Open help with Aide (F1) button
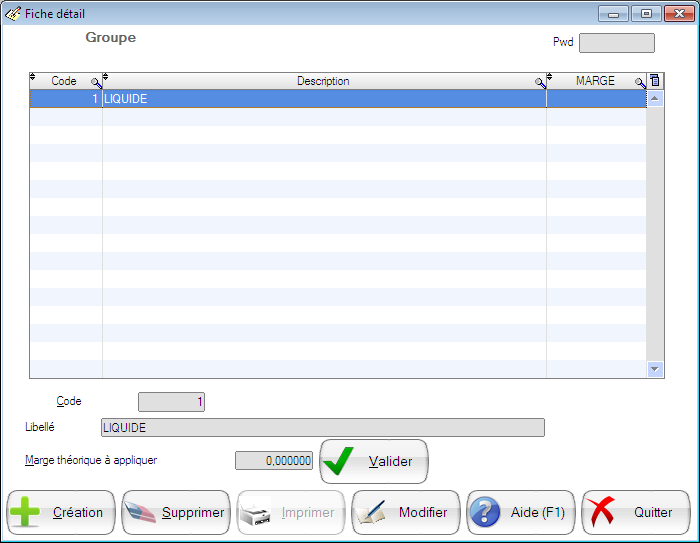 pos(521,513)
